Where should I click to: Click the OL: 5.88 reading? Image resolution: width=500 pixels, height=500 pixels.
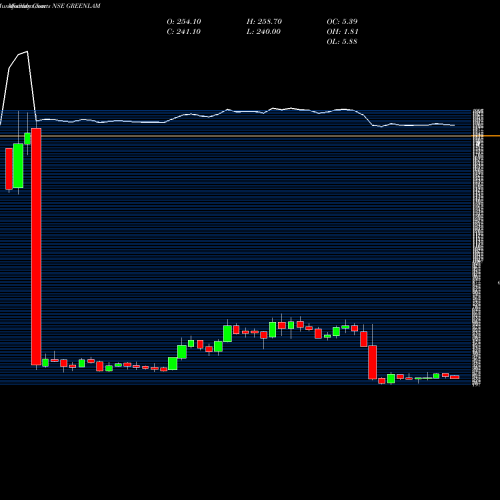(x=342, y=42)
